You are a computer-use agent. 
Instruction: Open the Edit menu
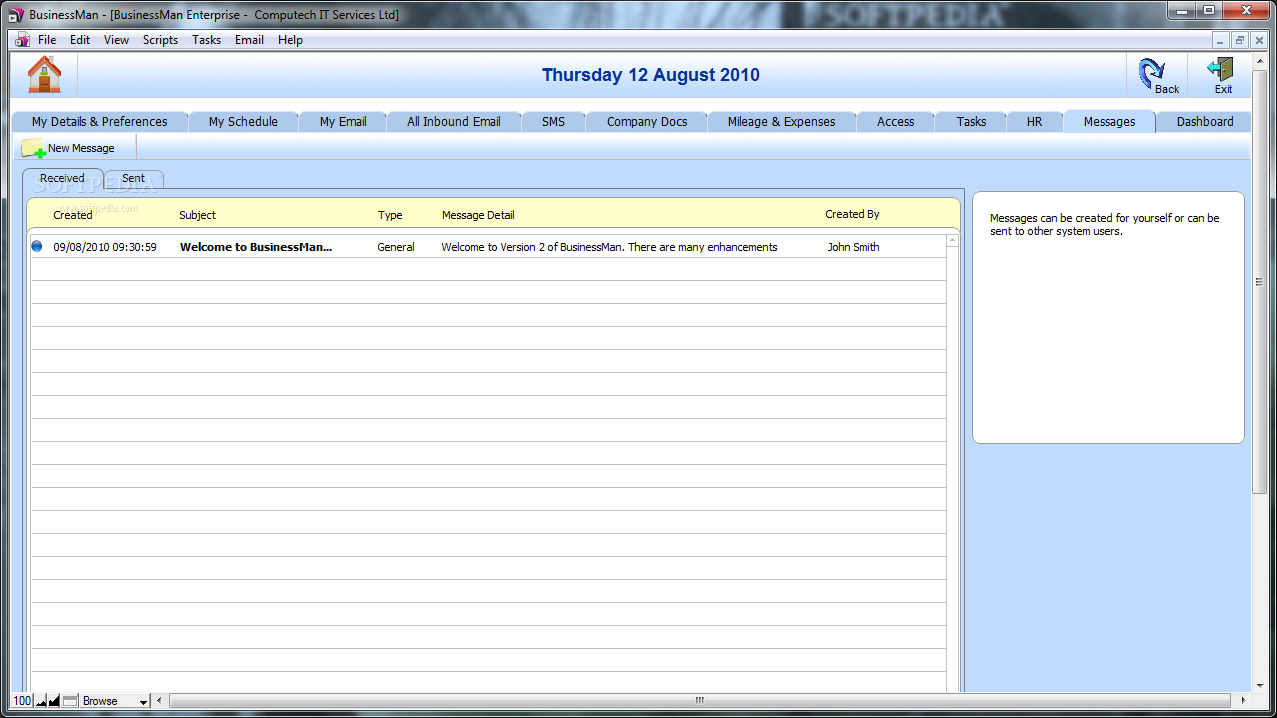coord(80,40)
